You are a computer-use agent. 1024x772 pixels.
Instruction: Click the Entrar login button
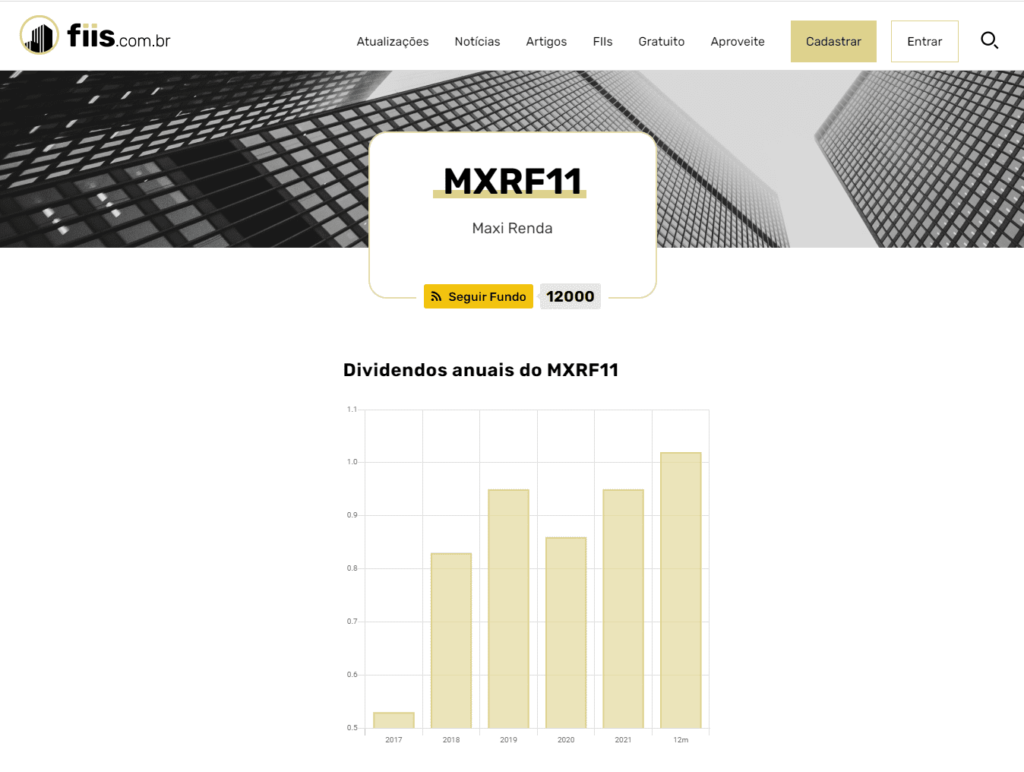[x=924, y=41]
